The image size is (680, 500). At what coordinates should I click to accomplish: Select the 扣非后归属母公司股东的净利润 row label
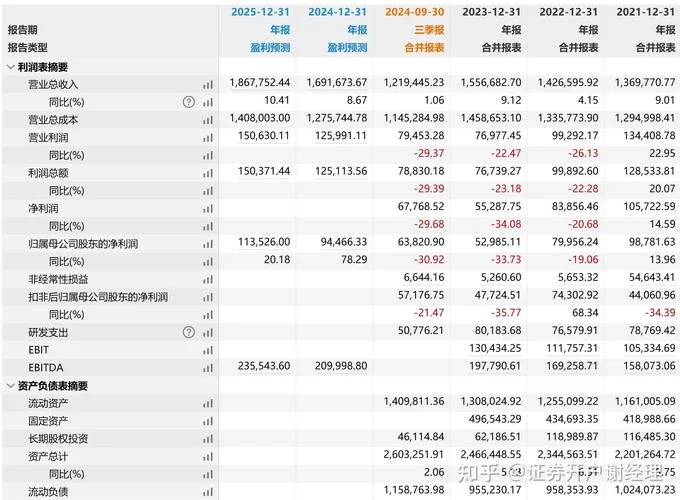coord(98,297)
